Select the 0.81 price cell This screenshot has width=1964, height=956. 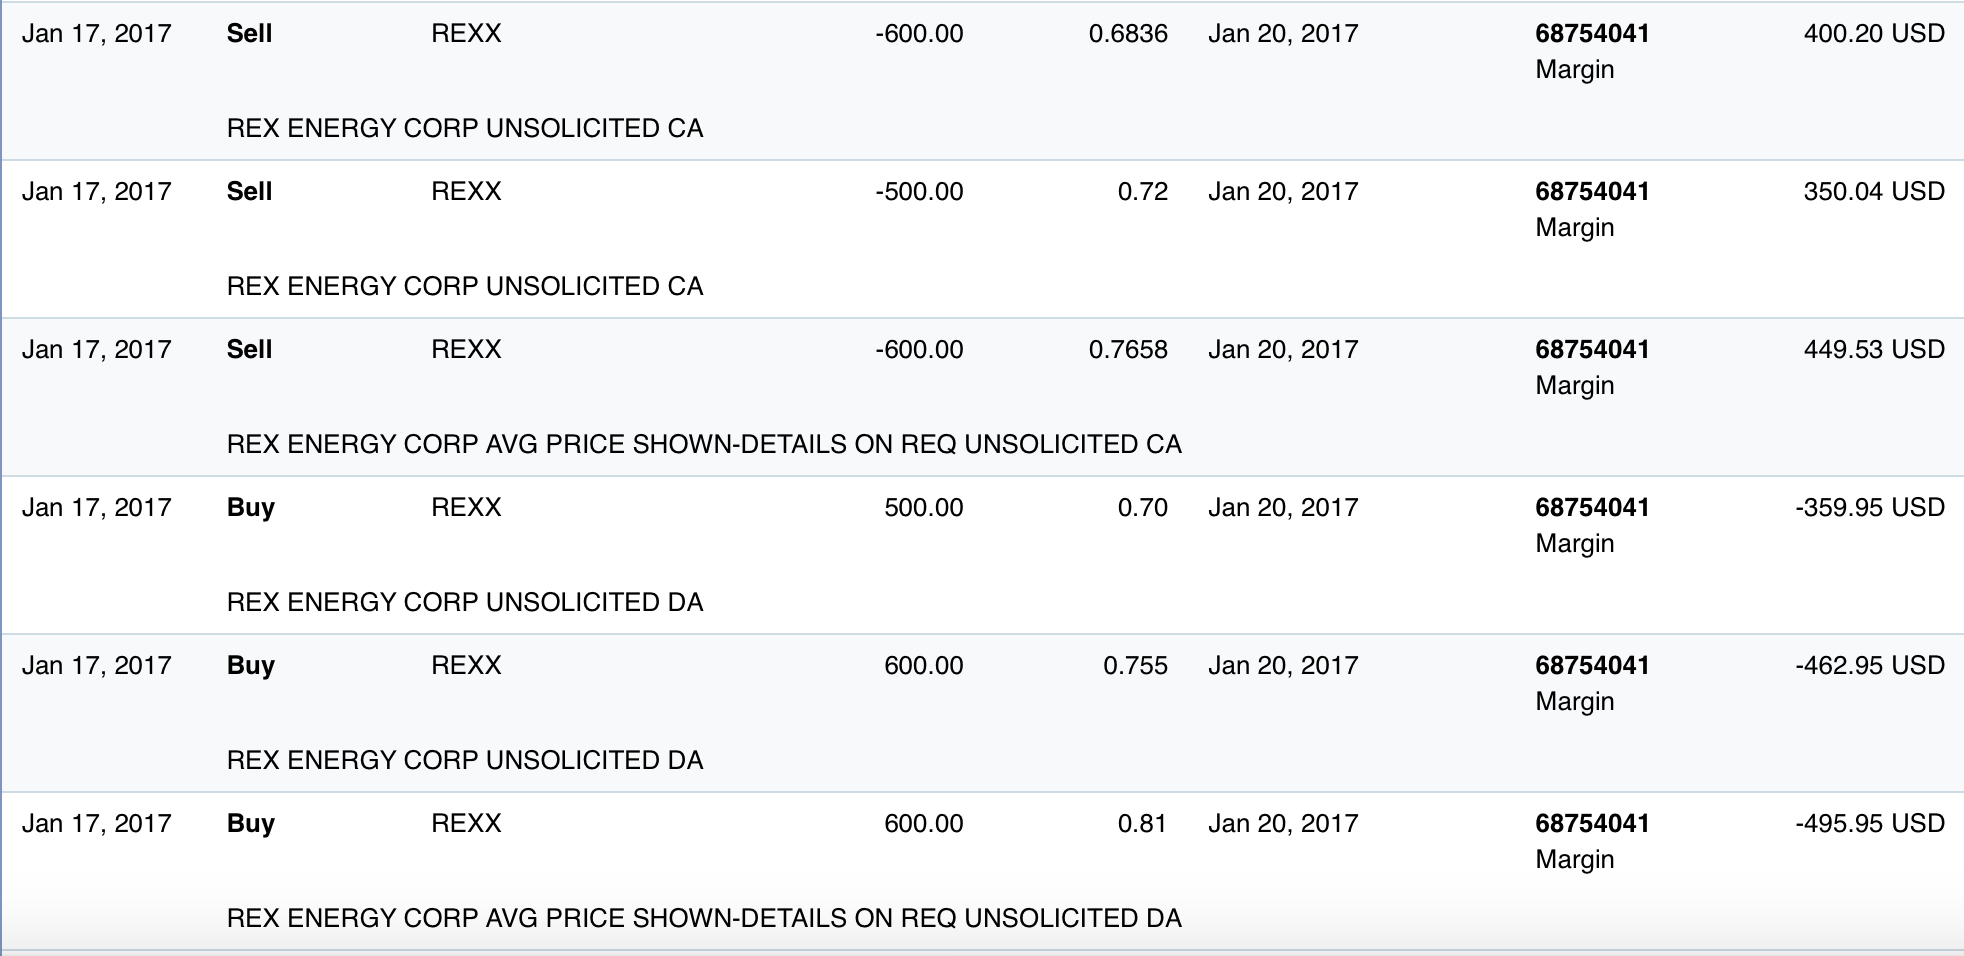point(1142,824)
